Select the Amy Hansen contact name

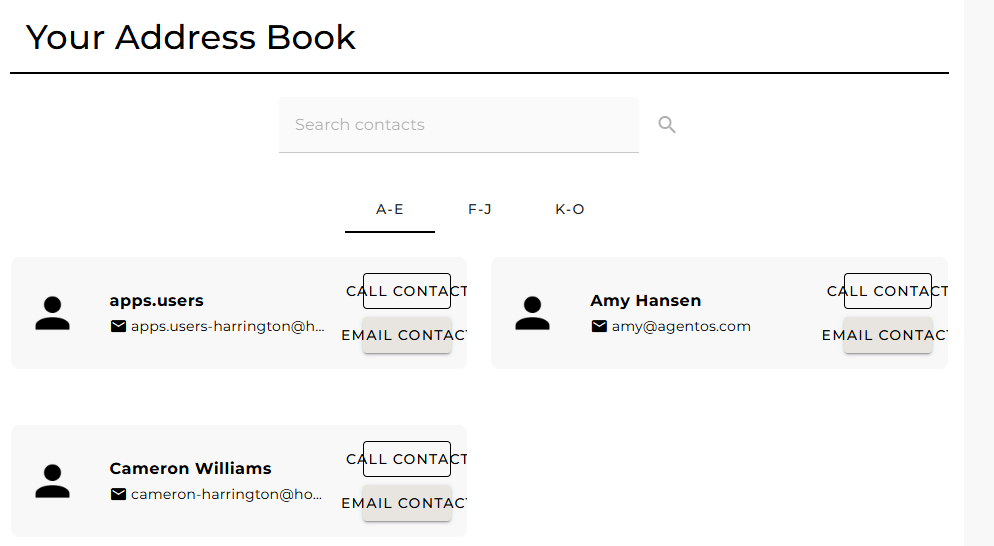(645, 300)
